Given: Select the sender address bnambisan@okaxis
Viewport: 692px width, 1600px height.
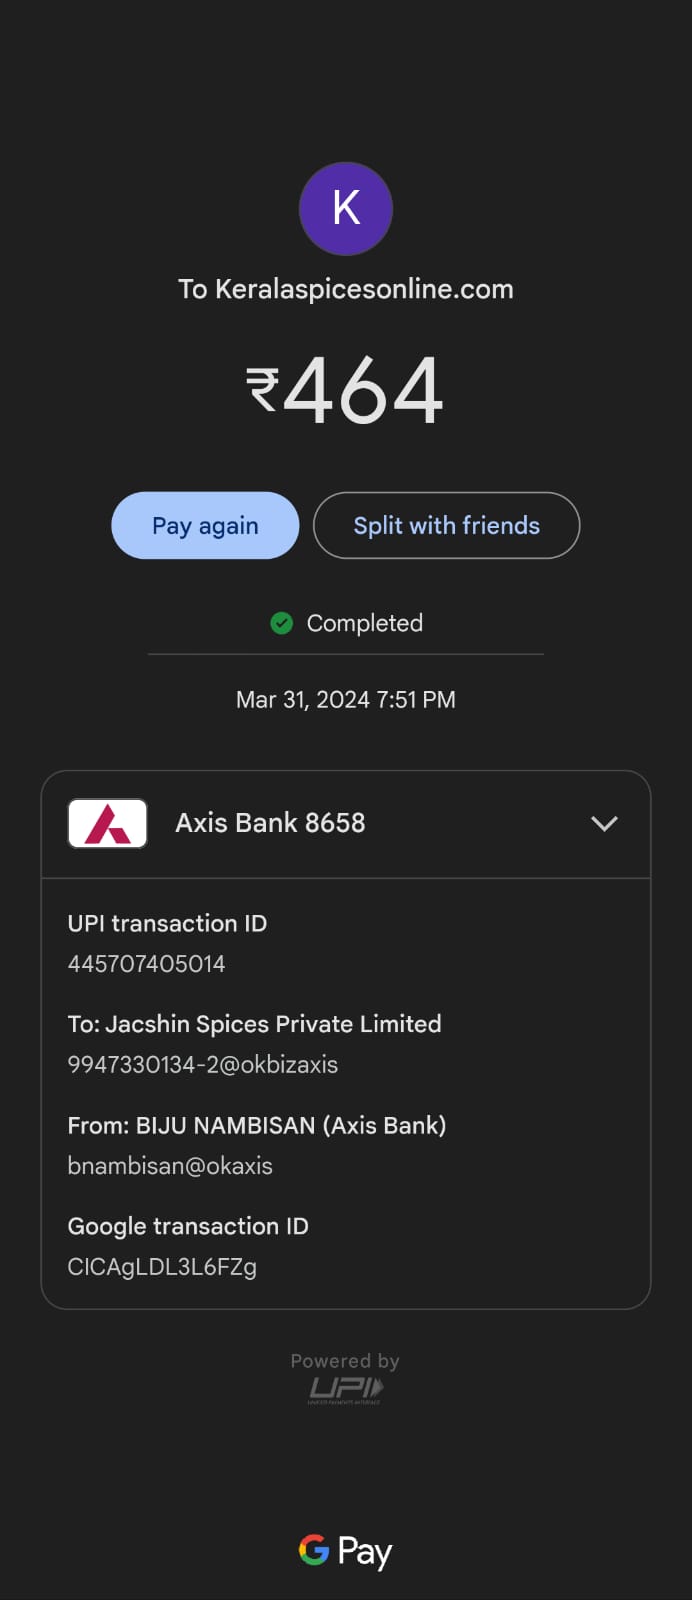Looking at the screenshot, I should click(x=170, y=1166).
